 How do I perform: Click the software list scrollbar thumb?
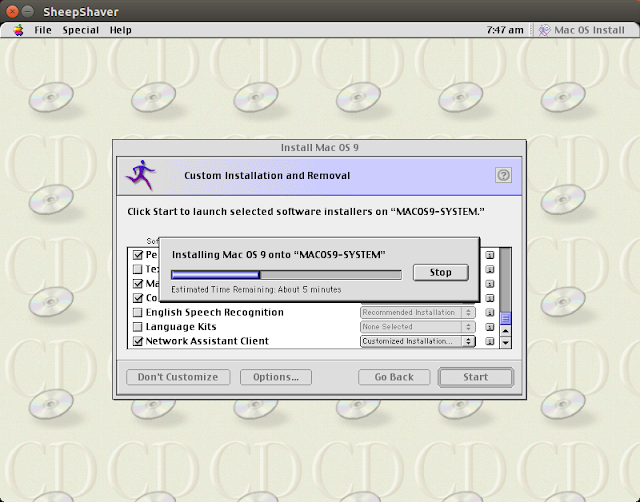click(x=505, y=318)
